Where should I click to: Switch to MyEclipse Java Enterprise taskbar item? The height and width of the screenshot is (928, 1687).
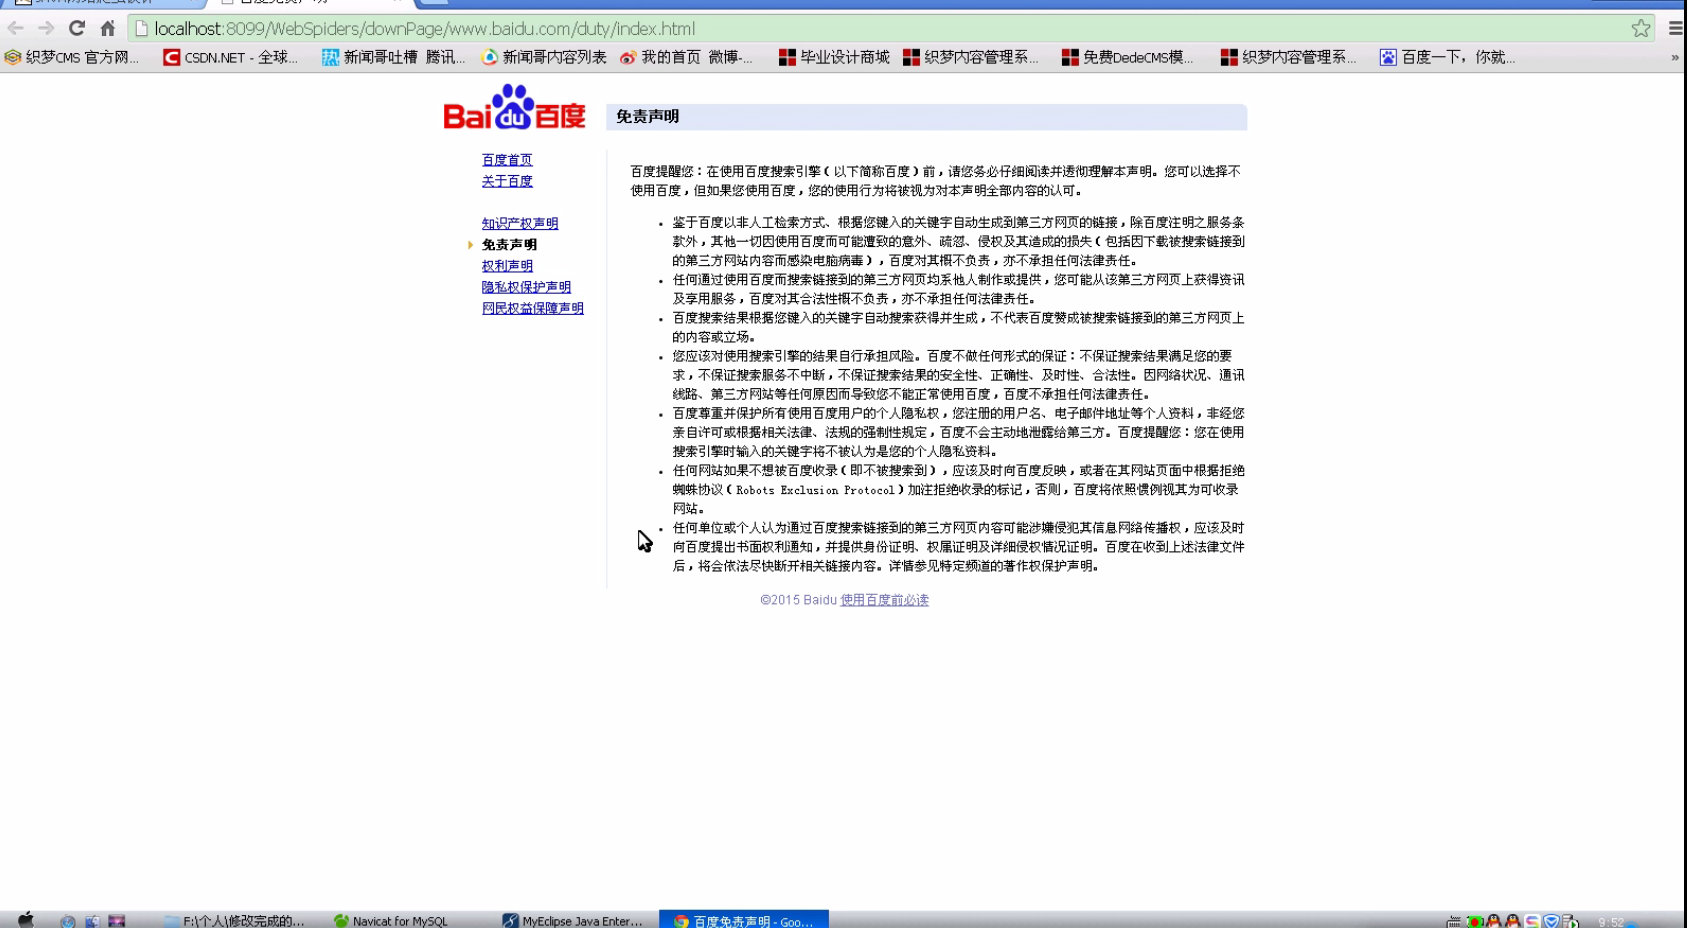[x=573, y=921]
